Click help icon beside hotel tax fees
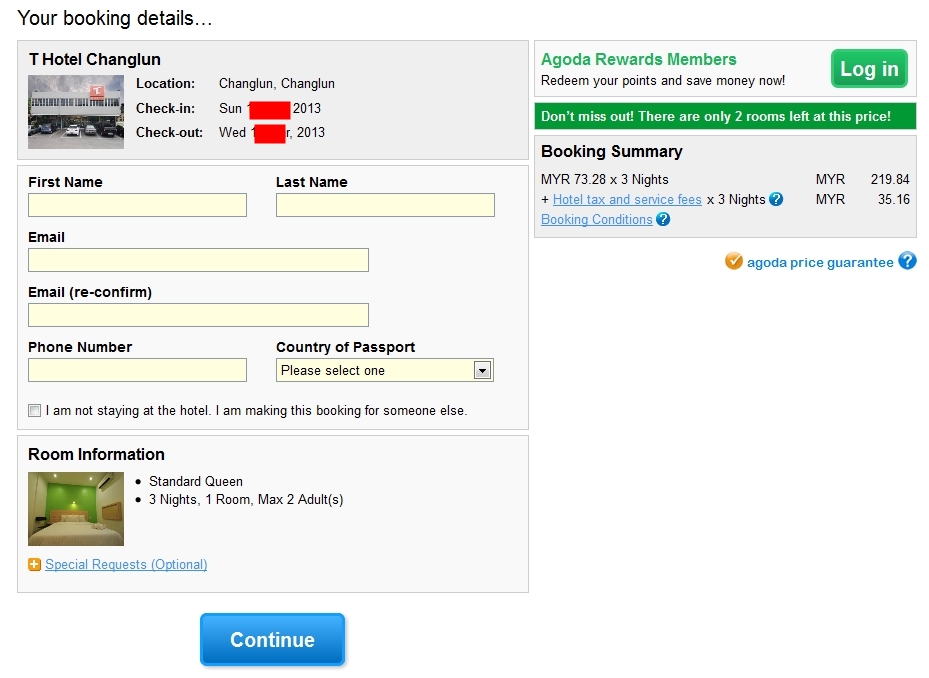The height and width of the screenshot is (678, 929). click(776, 200)
